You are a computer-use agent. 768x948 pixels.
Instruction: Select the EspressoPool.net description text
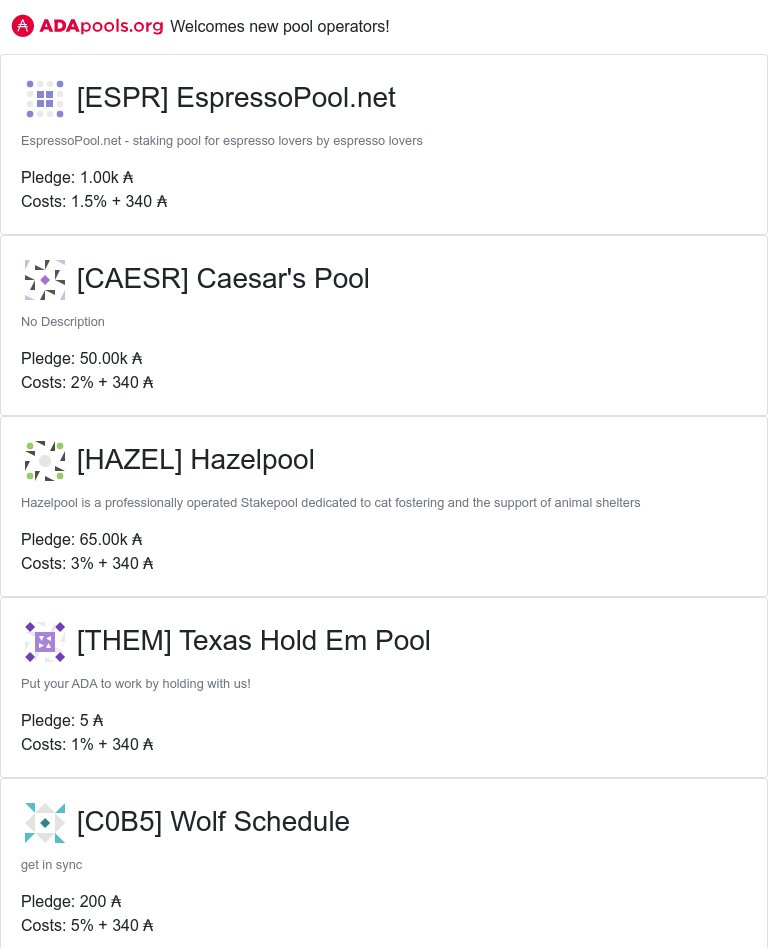(222, 141)
